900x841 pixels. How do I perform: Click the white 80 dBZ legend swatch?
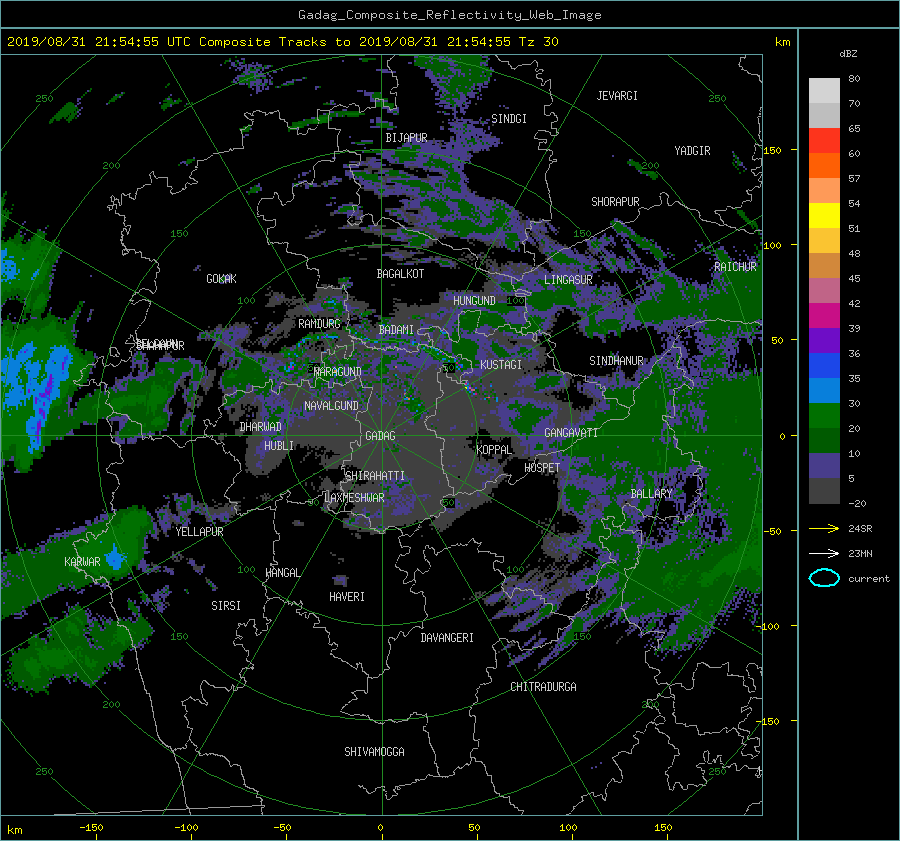824,90
